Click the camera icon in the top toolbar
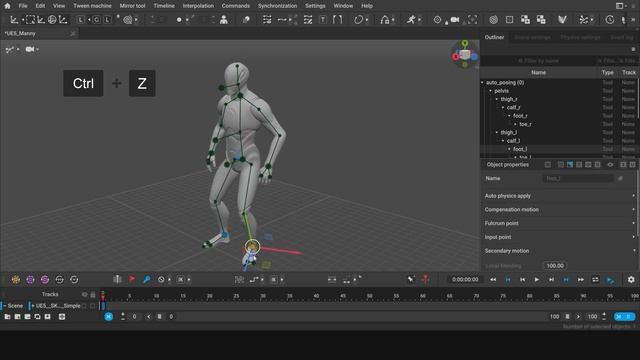Viewport: 640px width, 360px height. coord(455,20)
